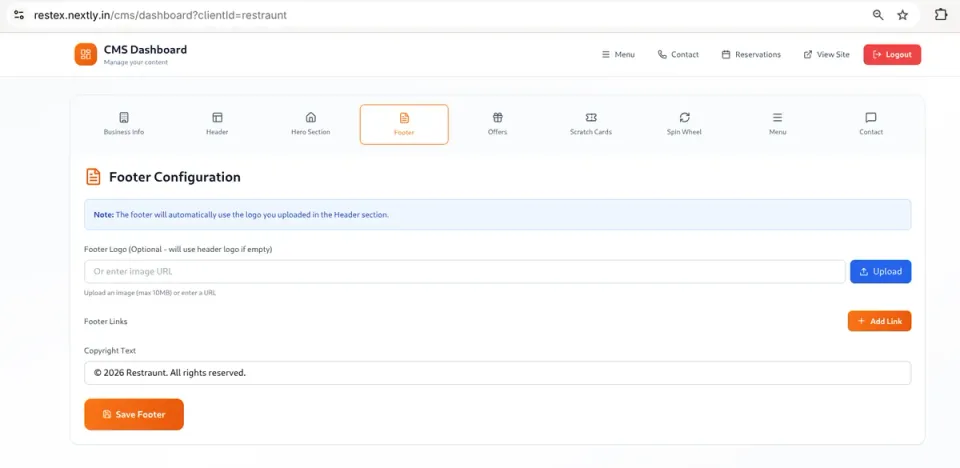Viewport: 960px width, 468px height.
Task: Click the blue Upload button
Action: tap(880, 271)
